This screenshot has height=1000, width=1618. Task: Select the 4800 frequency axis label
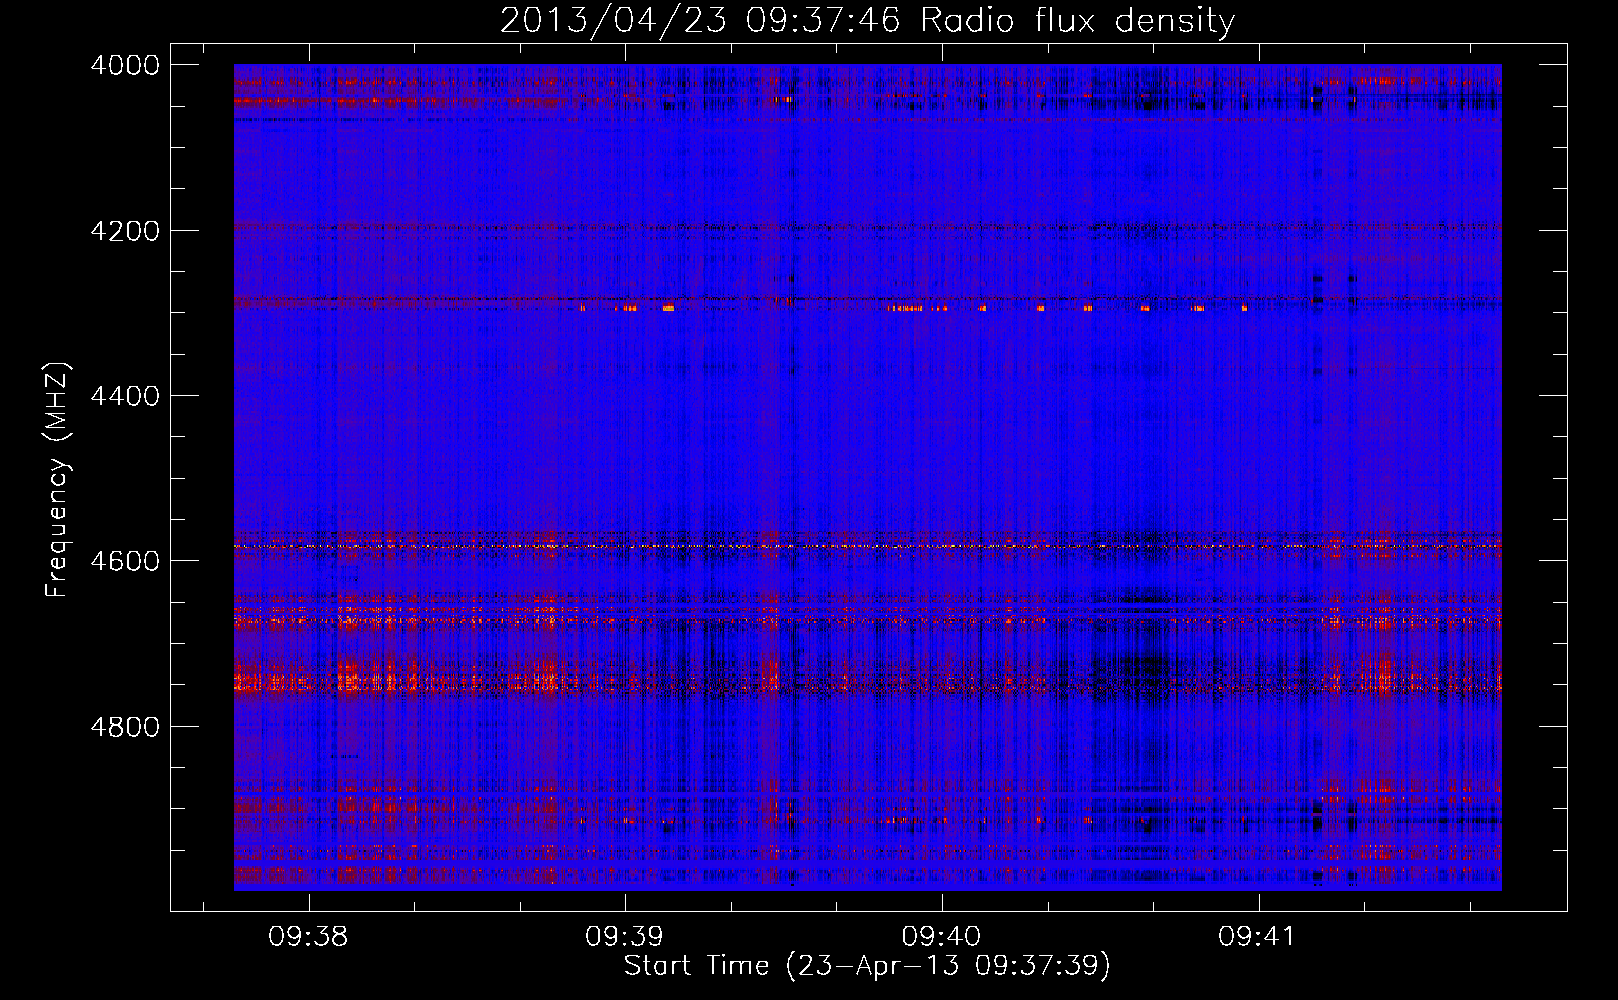124,727
